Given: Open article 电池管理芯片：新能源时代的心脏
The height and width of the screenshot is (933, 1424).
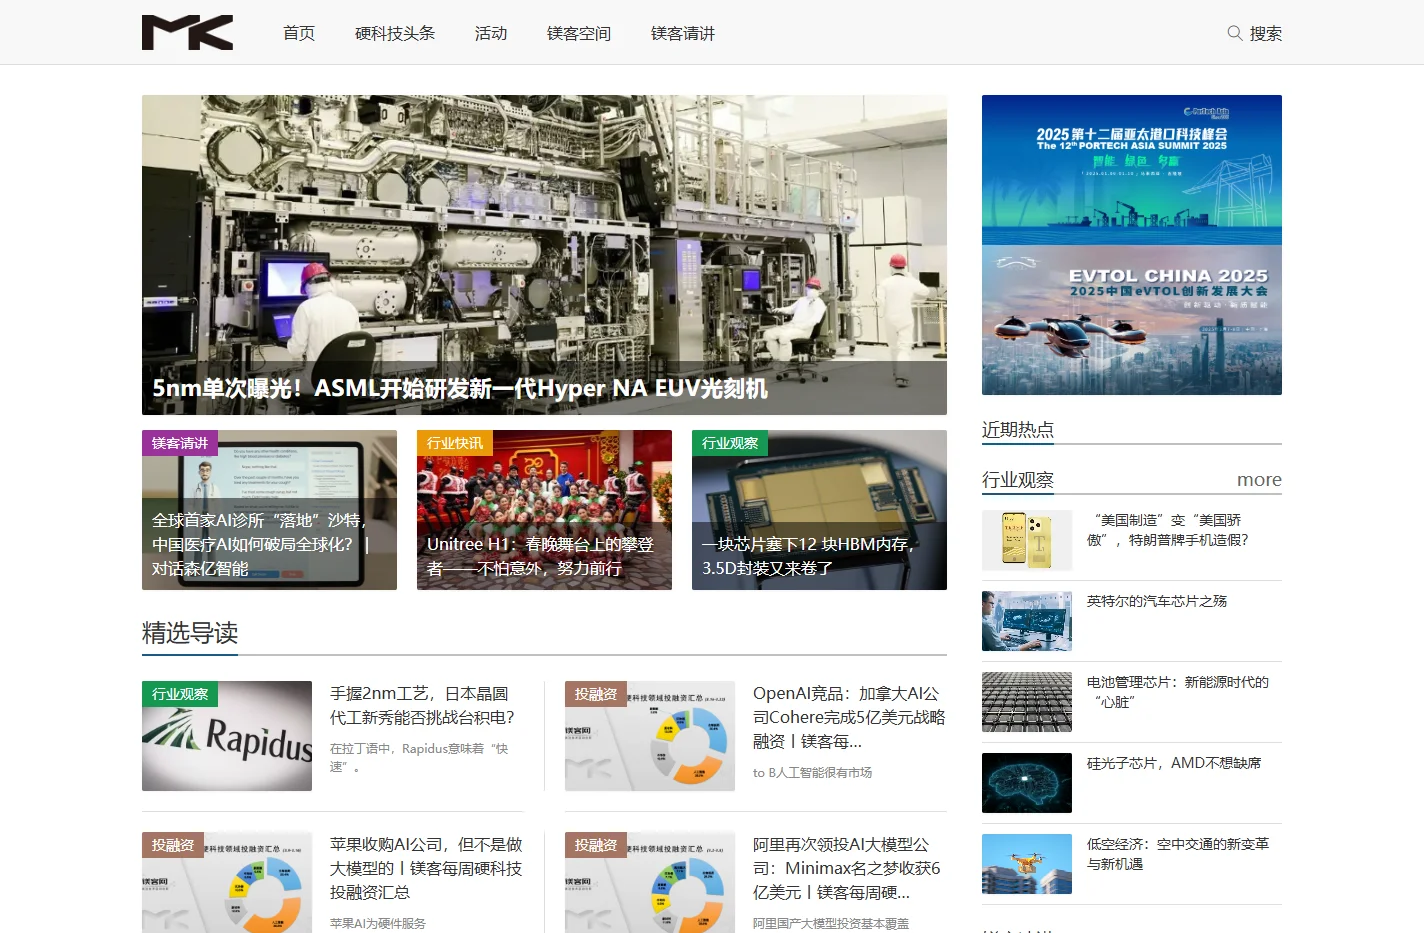Looking at the screenshot, I should pos(1178,692).
